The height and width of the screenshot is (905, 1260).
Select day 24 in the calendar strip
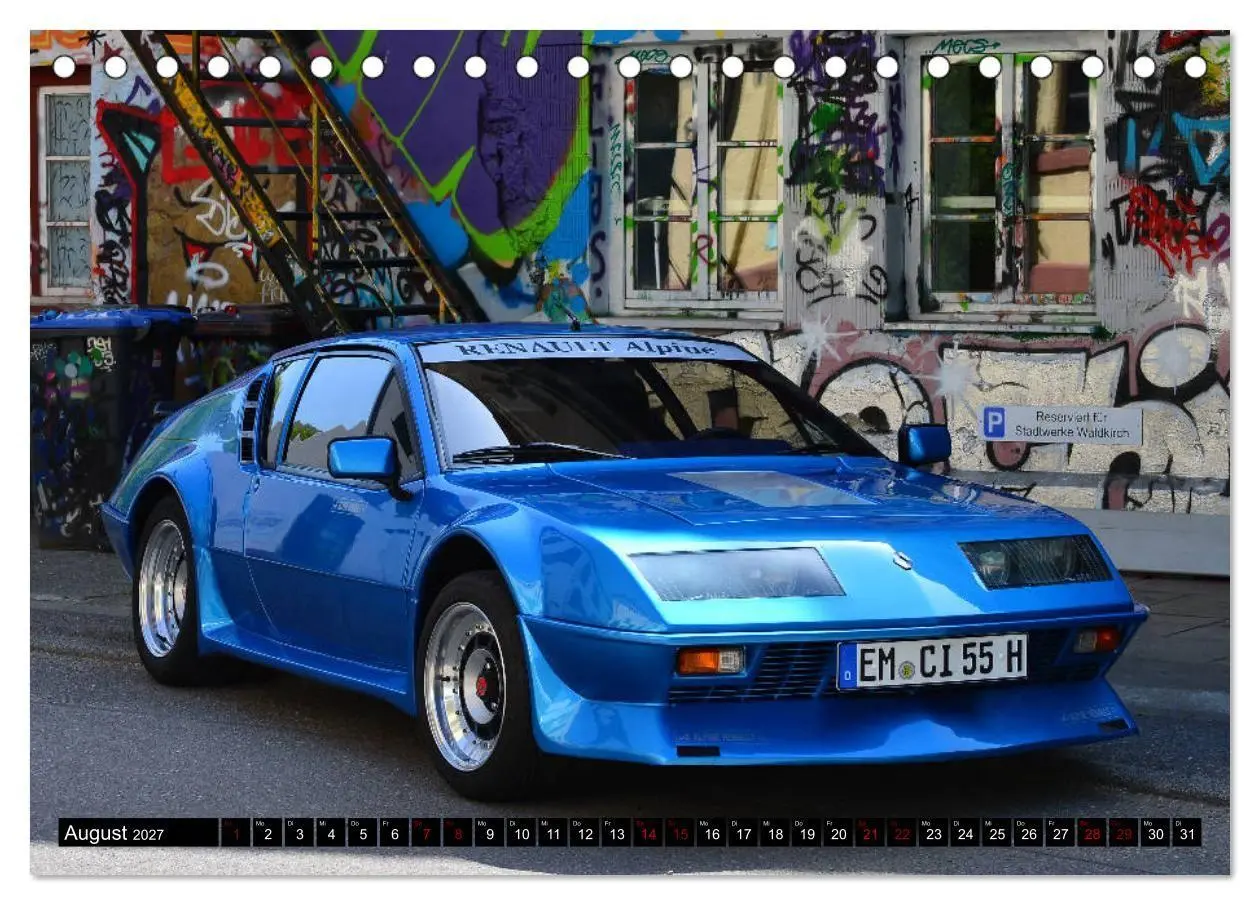pyautogui.click(x=965, y=832)
